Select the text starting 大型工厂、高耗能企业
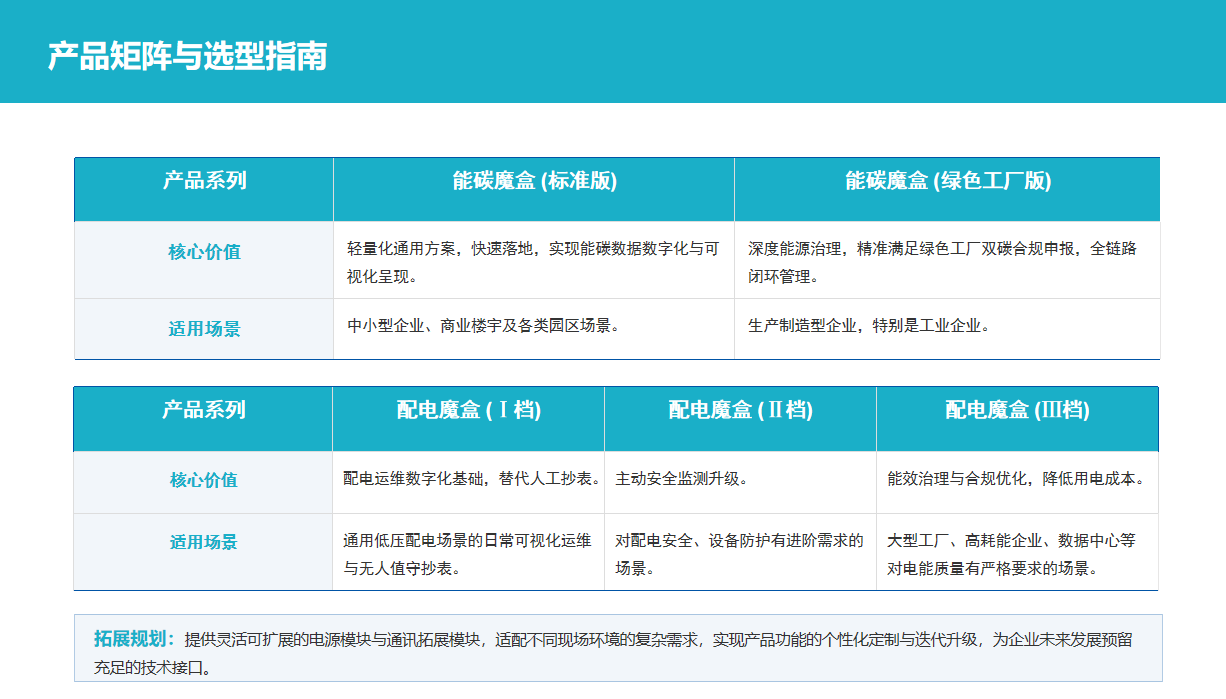This screenshot has height=699, width=1226. click(x=1011, y=554)
